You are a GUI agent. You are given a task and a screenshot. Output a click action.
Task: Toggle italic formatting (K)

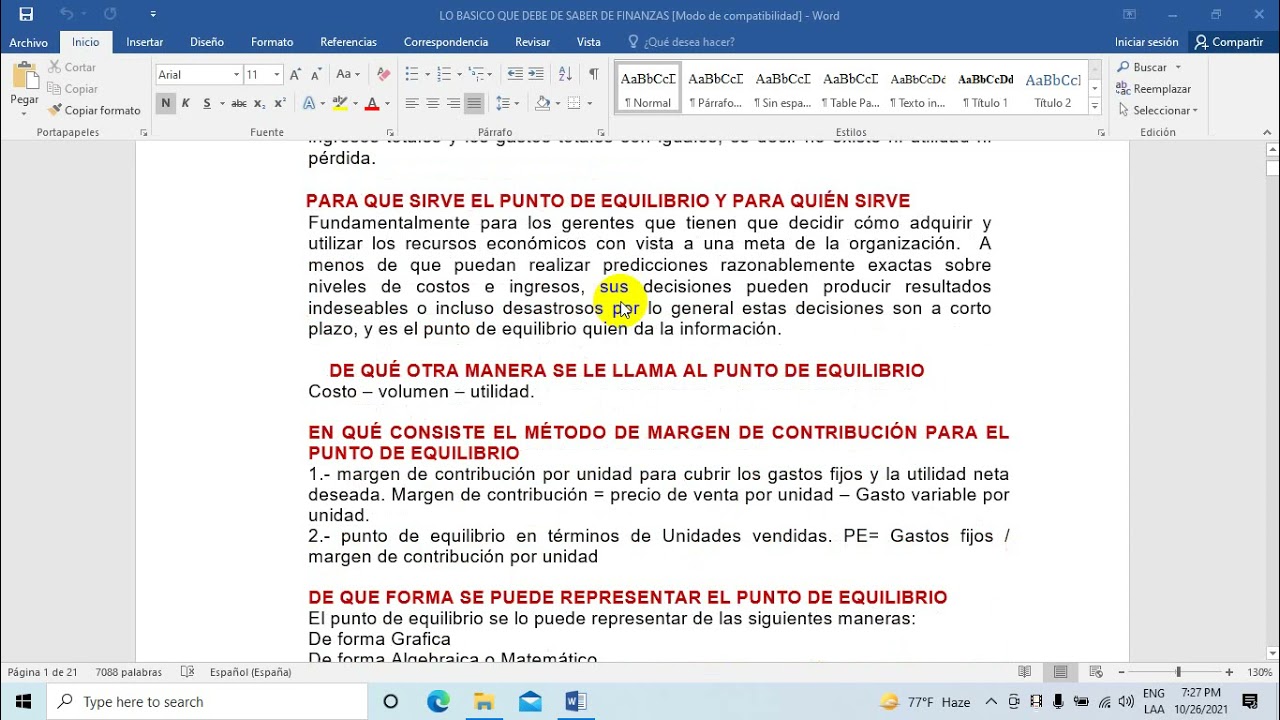pyautogui.click(x=185, y=103)
